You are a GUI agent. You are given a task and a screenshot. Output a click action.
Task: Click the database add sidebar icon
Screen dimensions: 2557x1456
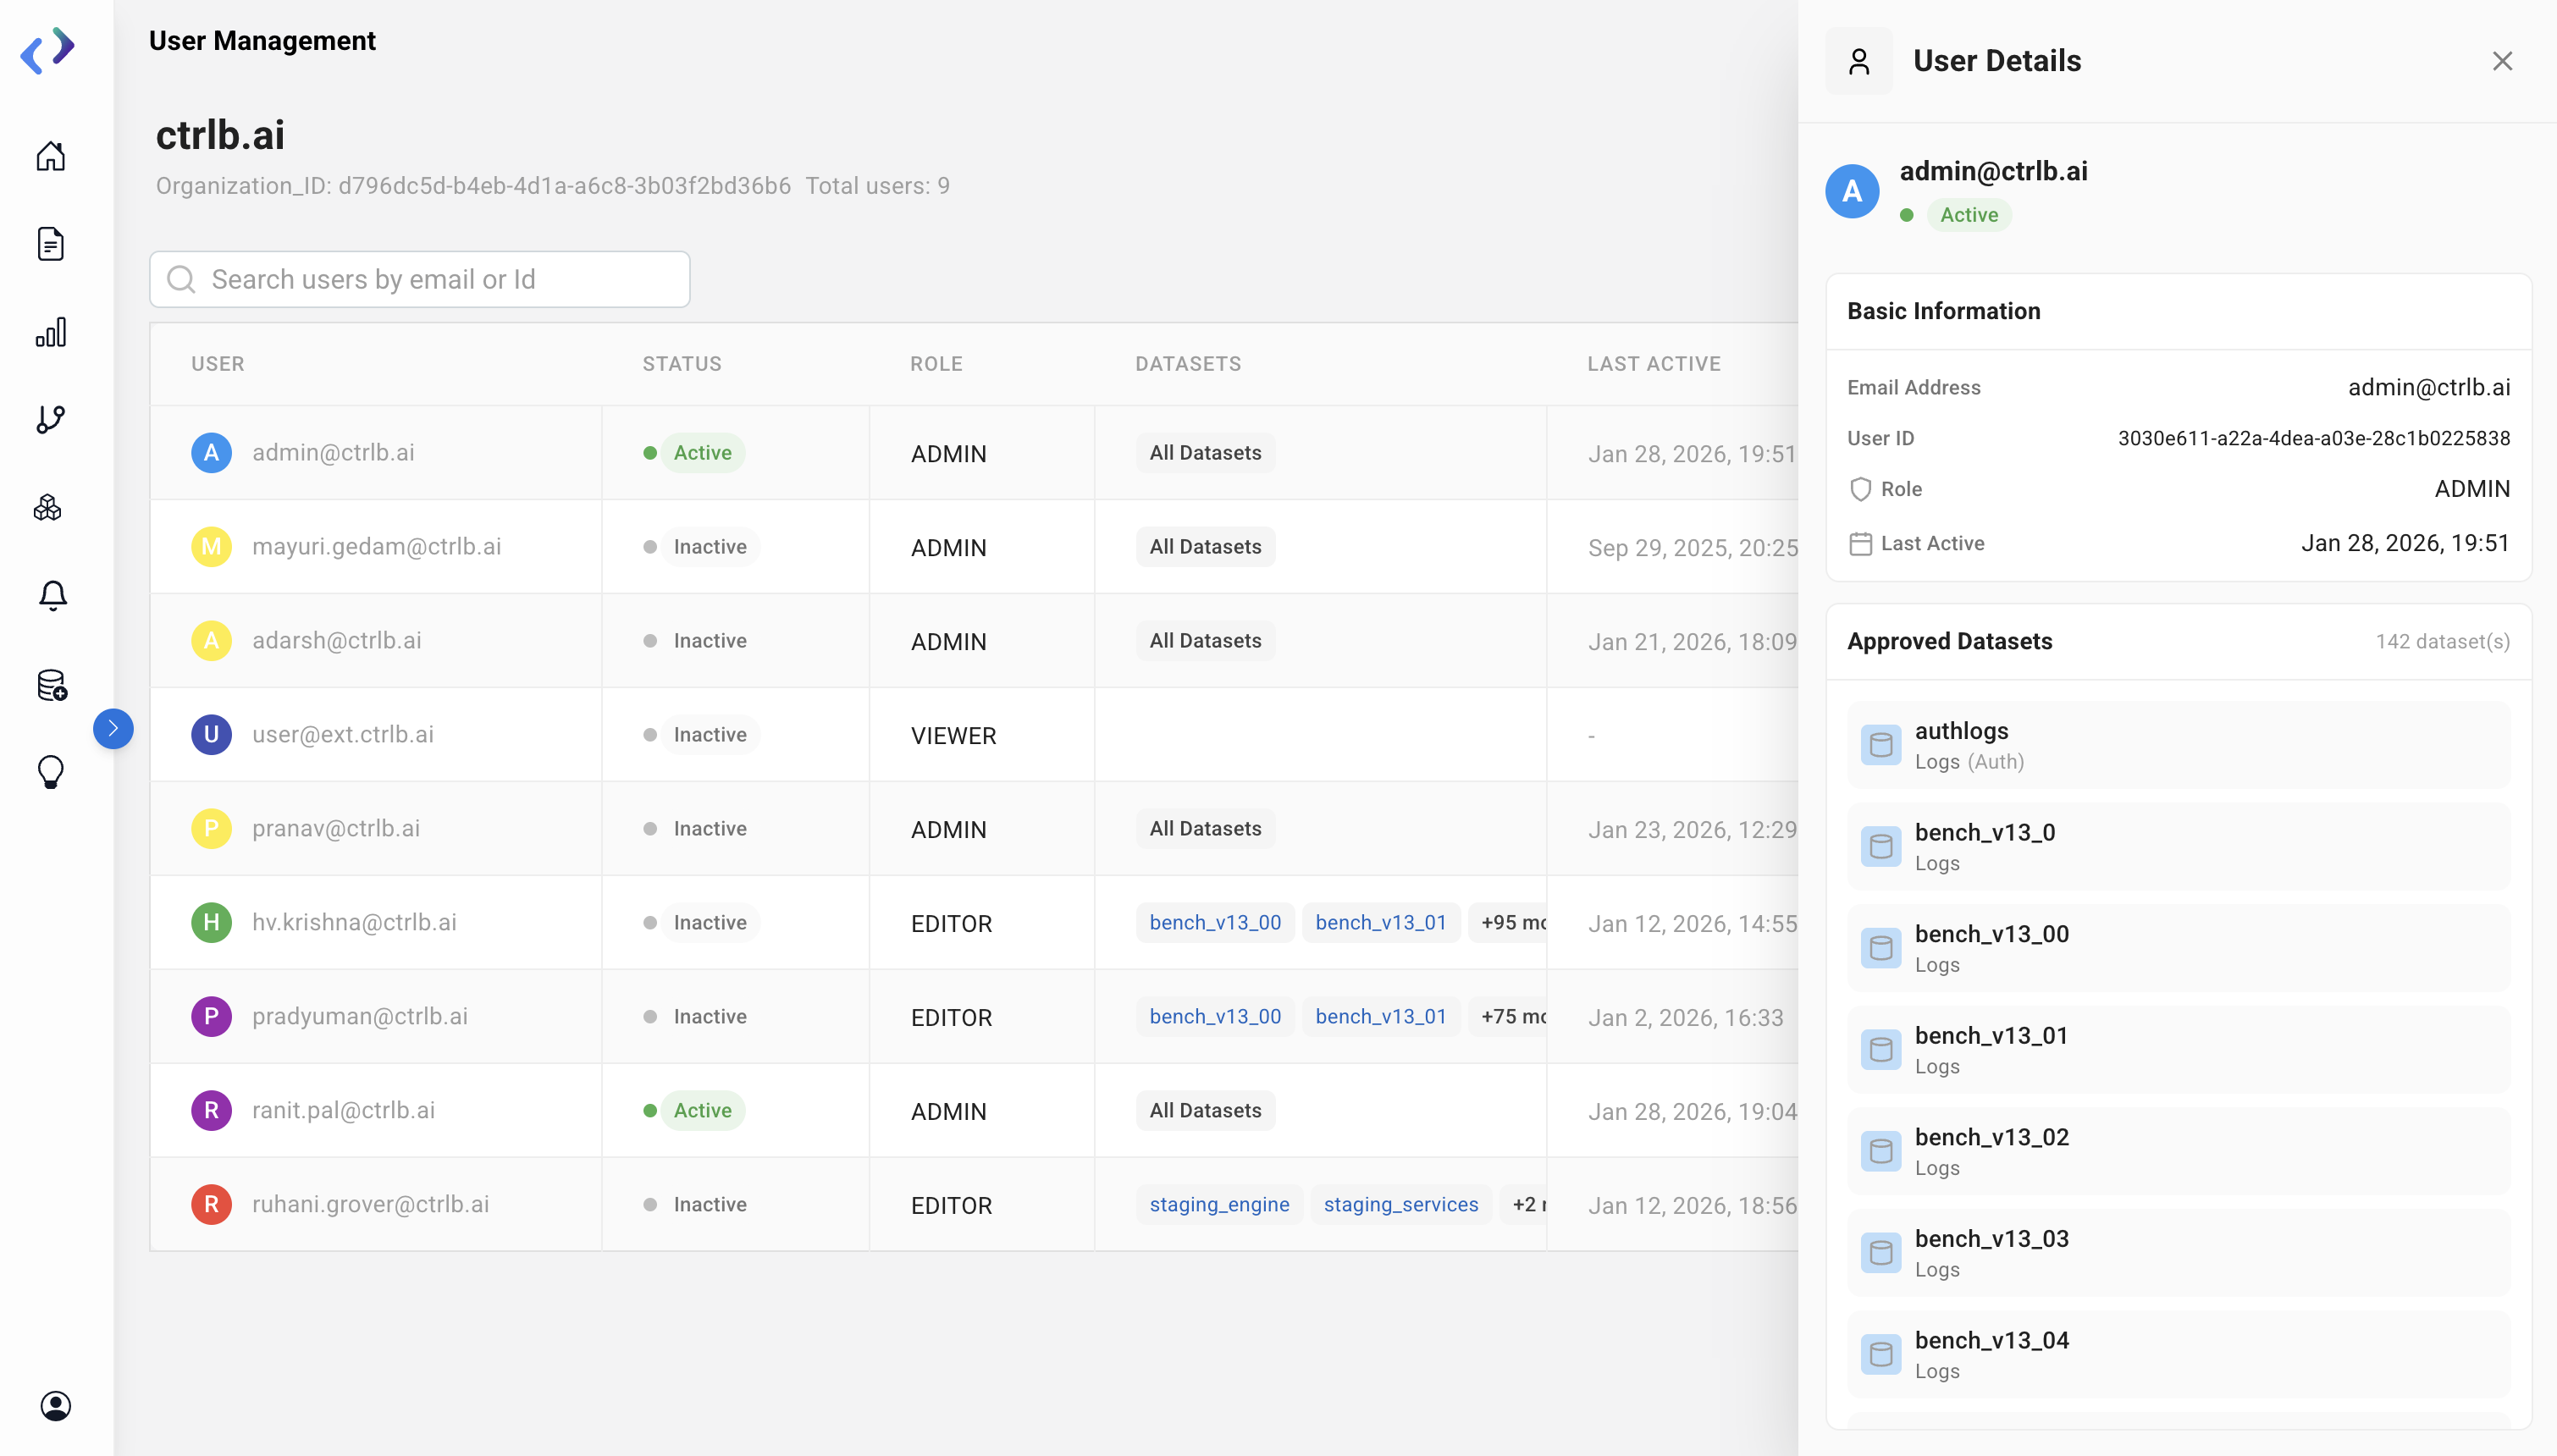[x=52, y=685]
